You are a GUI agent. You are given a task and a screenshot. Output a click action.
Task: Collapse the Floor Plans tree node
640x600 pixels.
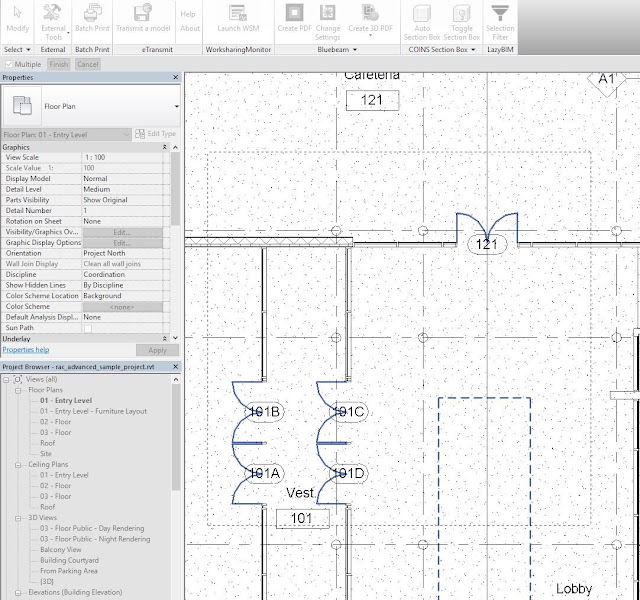(x=18, y=390)
